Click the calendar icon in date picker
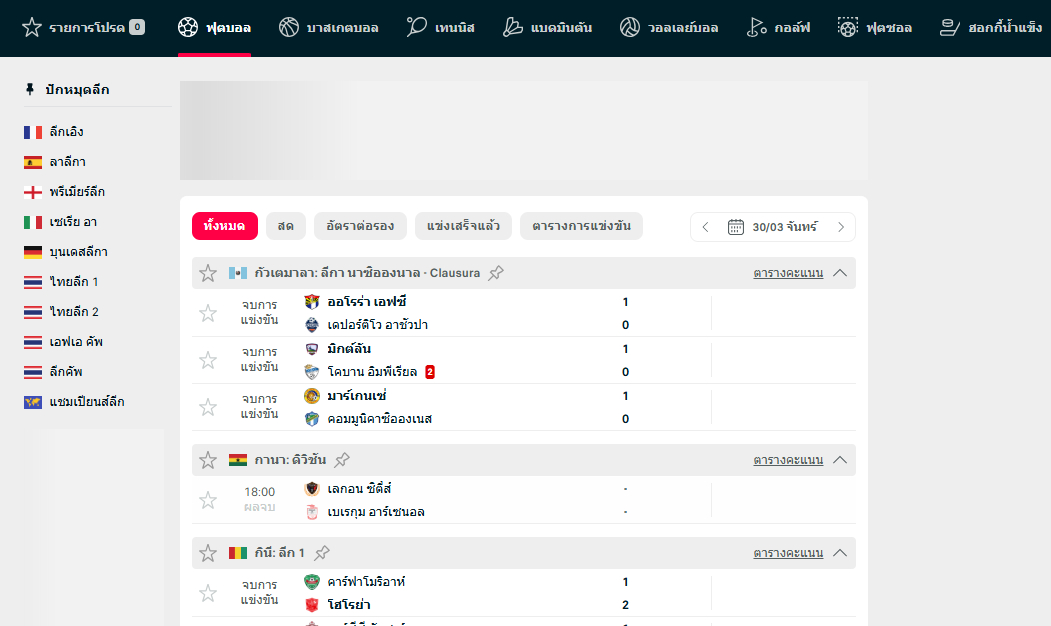 pyautogui.click(x=736, y=227)
